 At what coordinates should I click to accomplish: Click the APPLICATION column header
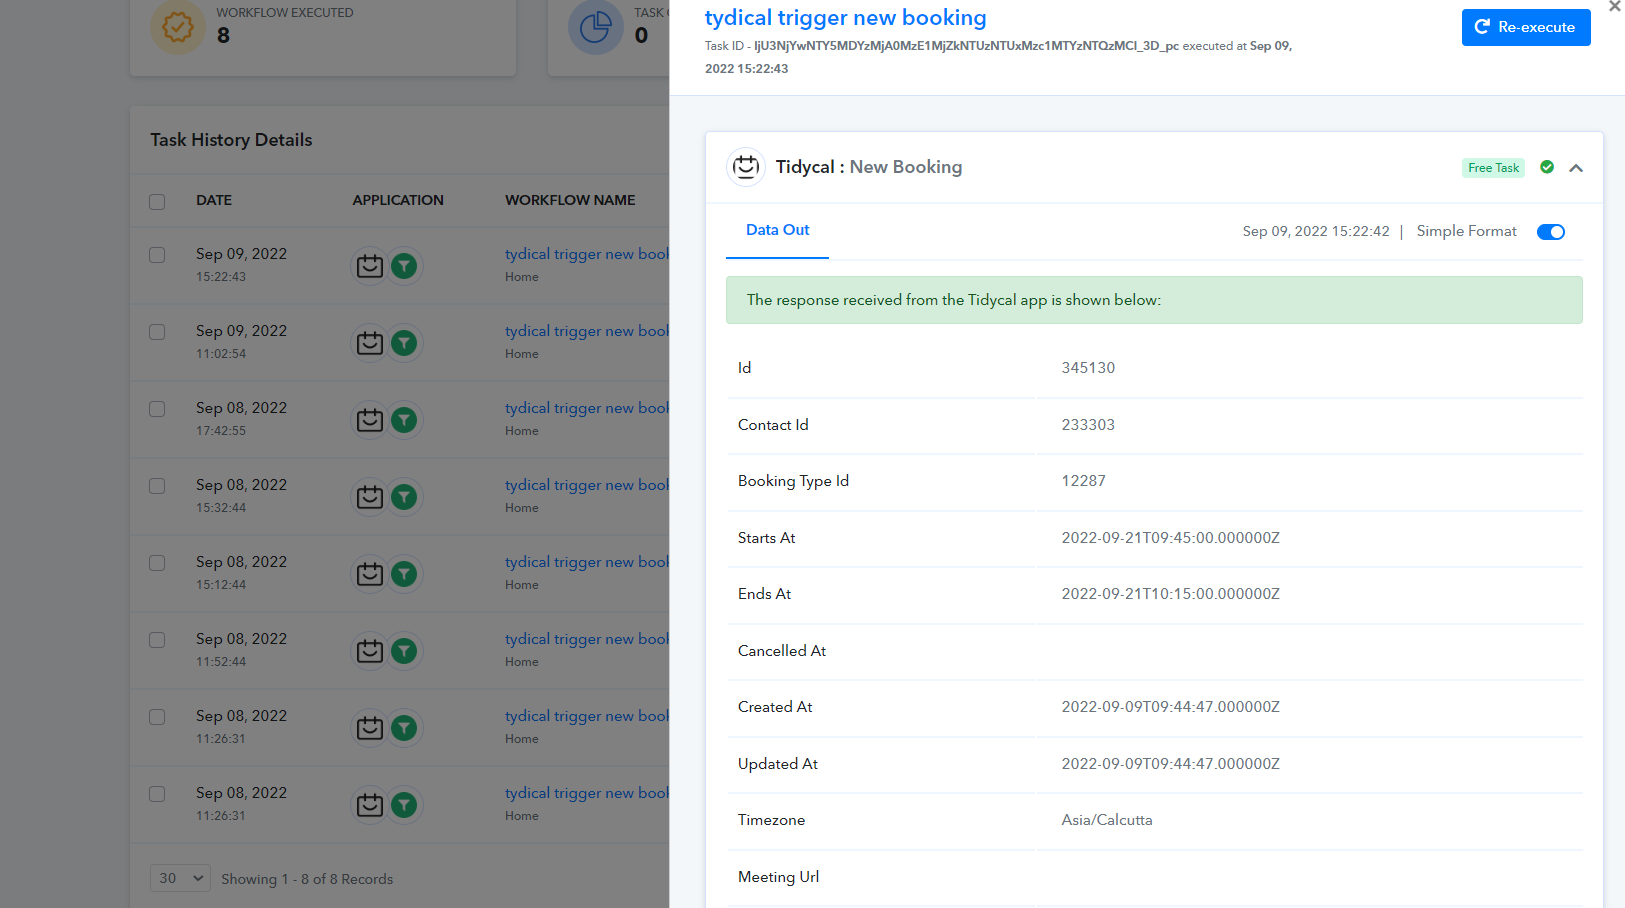[x=398, y=200]
